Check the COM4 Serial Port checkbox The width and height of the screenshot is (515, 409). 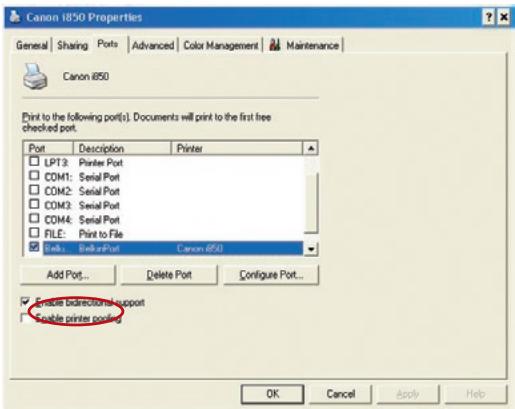click(x=34, y=218)
